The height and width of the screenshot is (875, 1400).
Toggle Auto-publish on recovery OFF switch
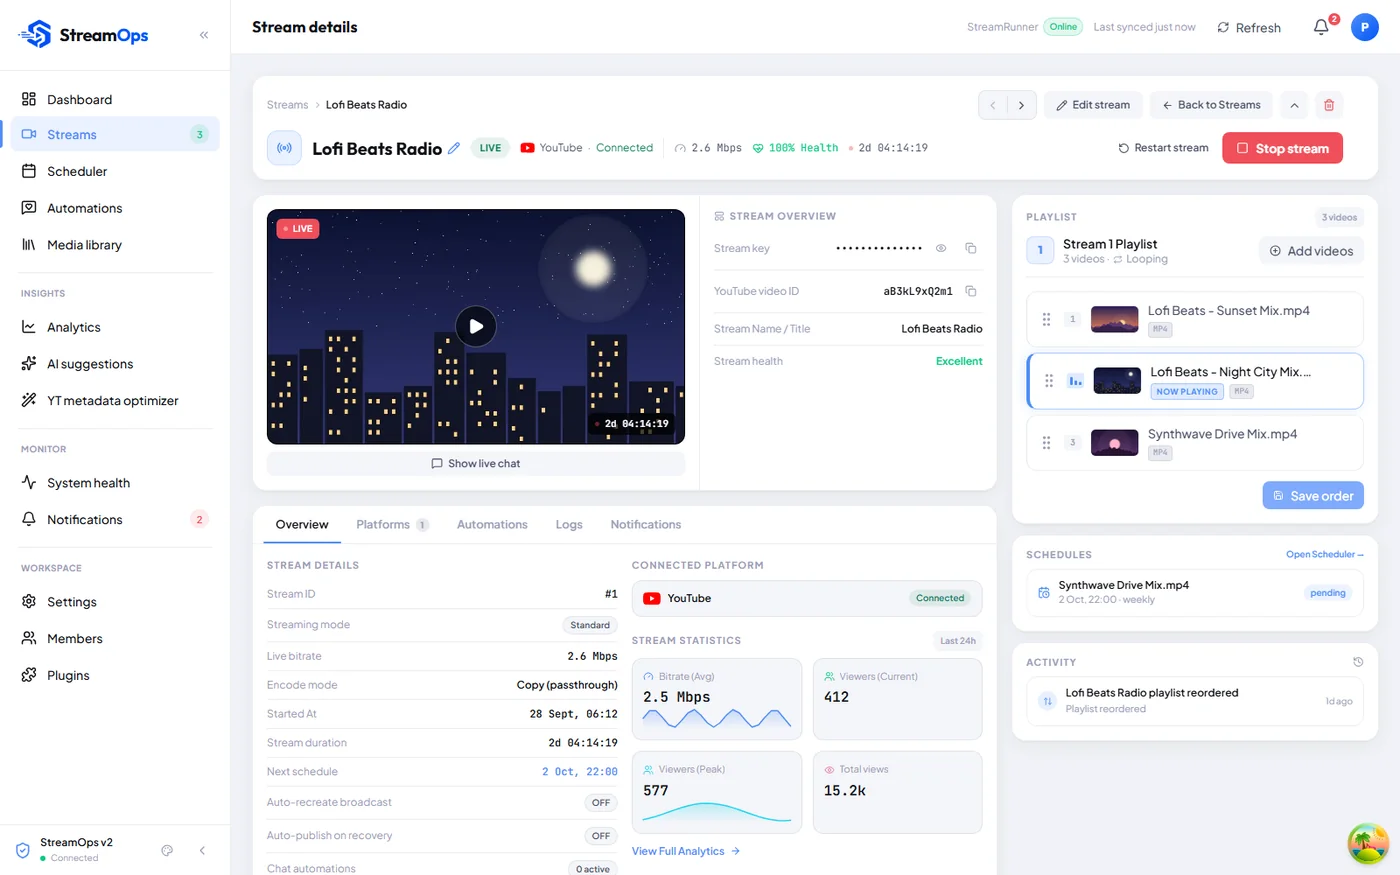601,836
